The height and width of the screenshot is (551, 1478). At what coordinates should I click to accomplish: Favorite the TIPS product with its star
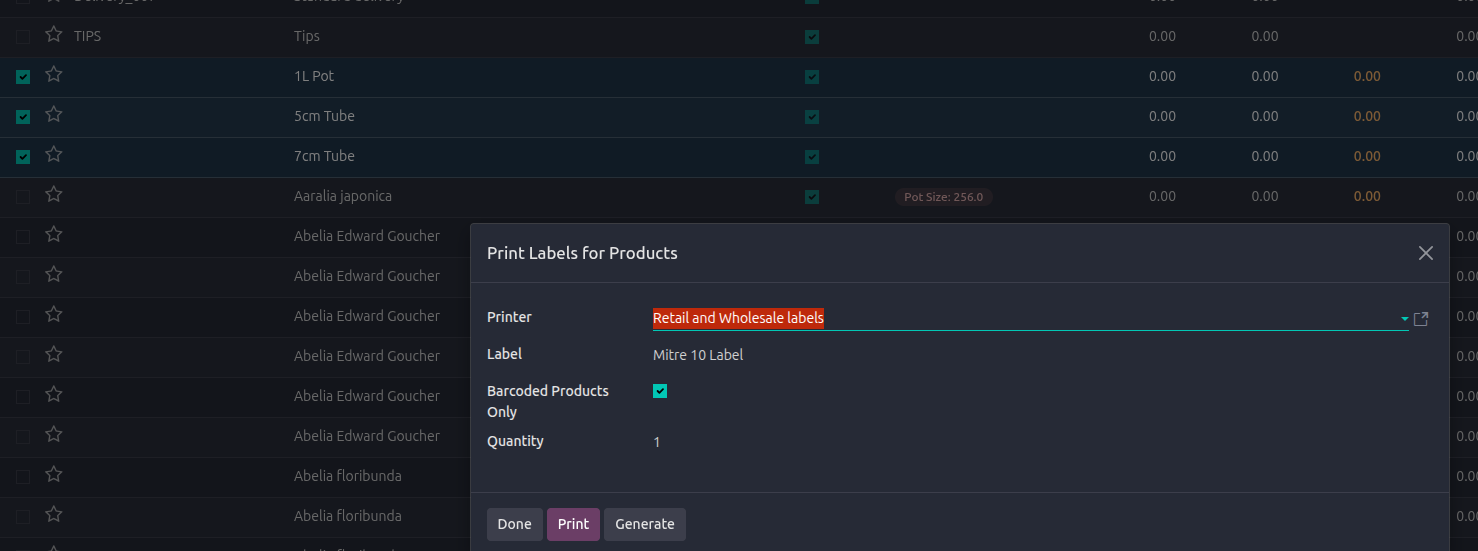coord(54,35)
